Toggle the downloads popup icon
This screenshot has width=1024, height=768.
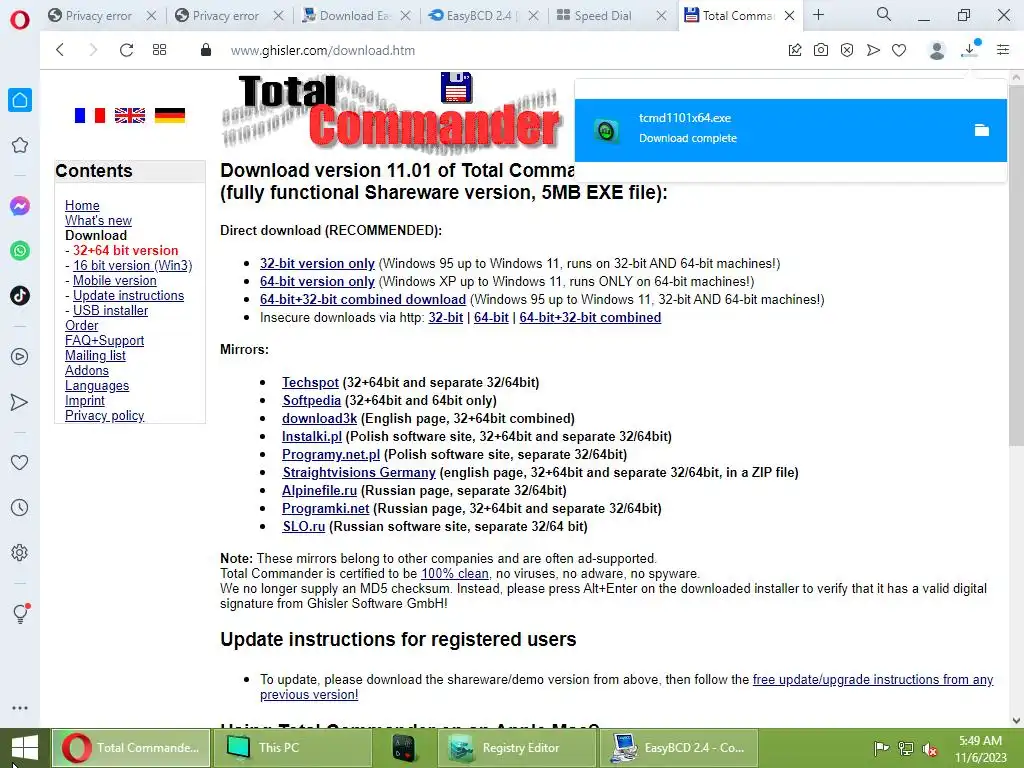970,49
